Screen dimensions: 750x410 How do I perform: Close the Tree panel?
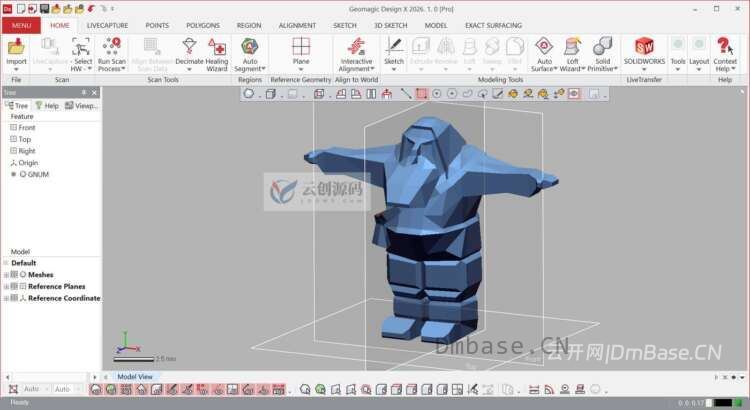(x=94, y=92)
